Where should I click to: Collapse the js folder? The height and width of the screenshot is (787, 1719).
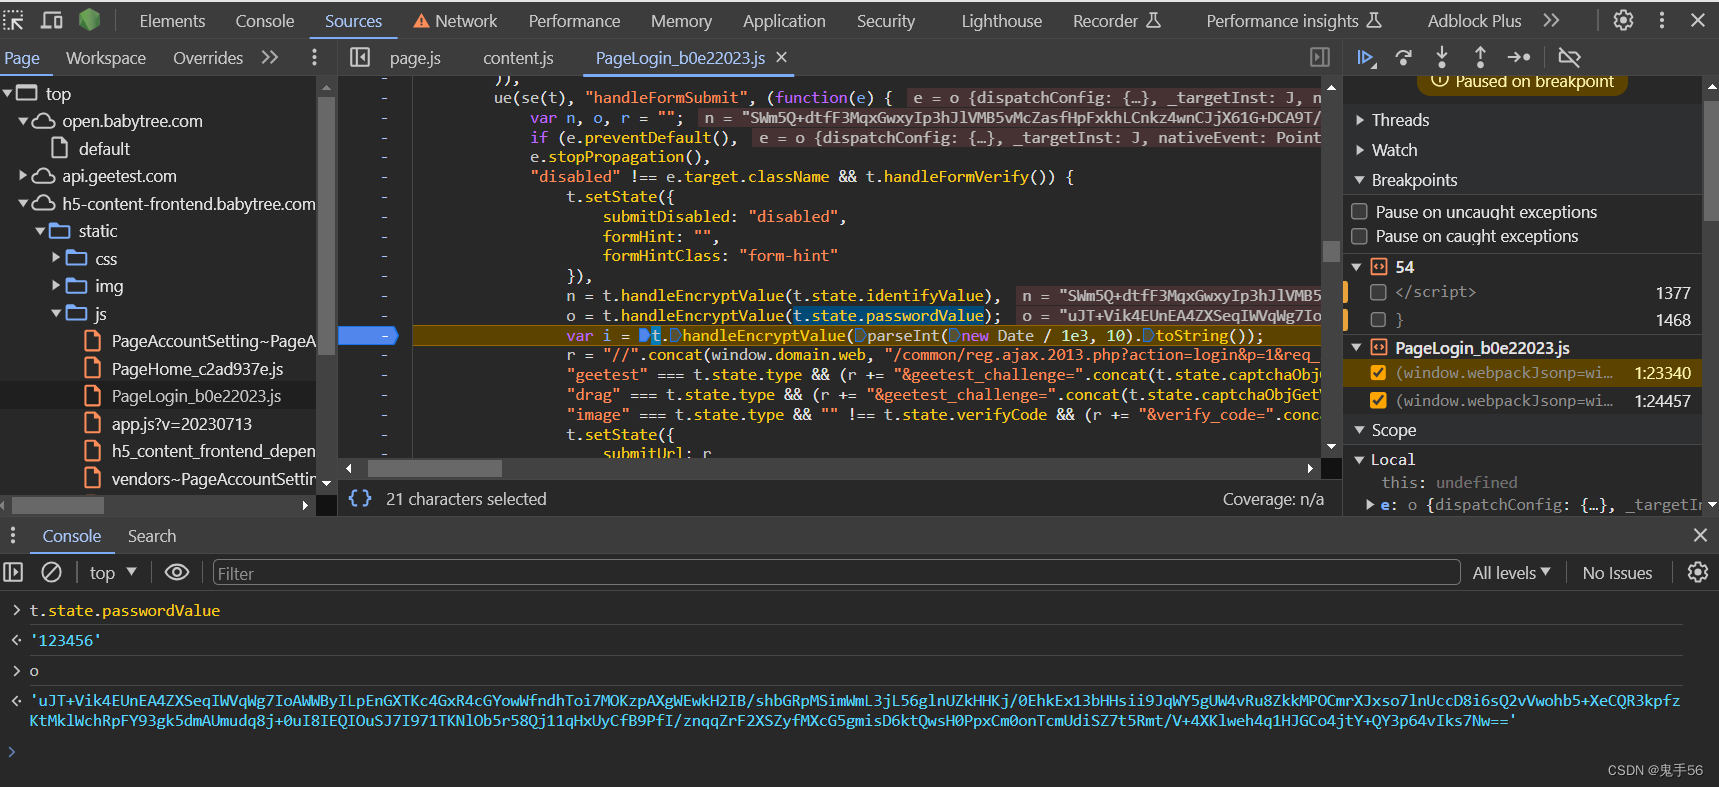point(57,313)
